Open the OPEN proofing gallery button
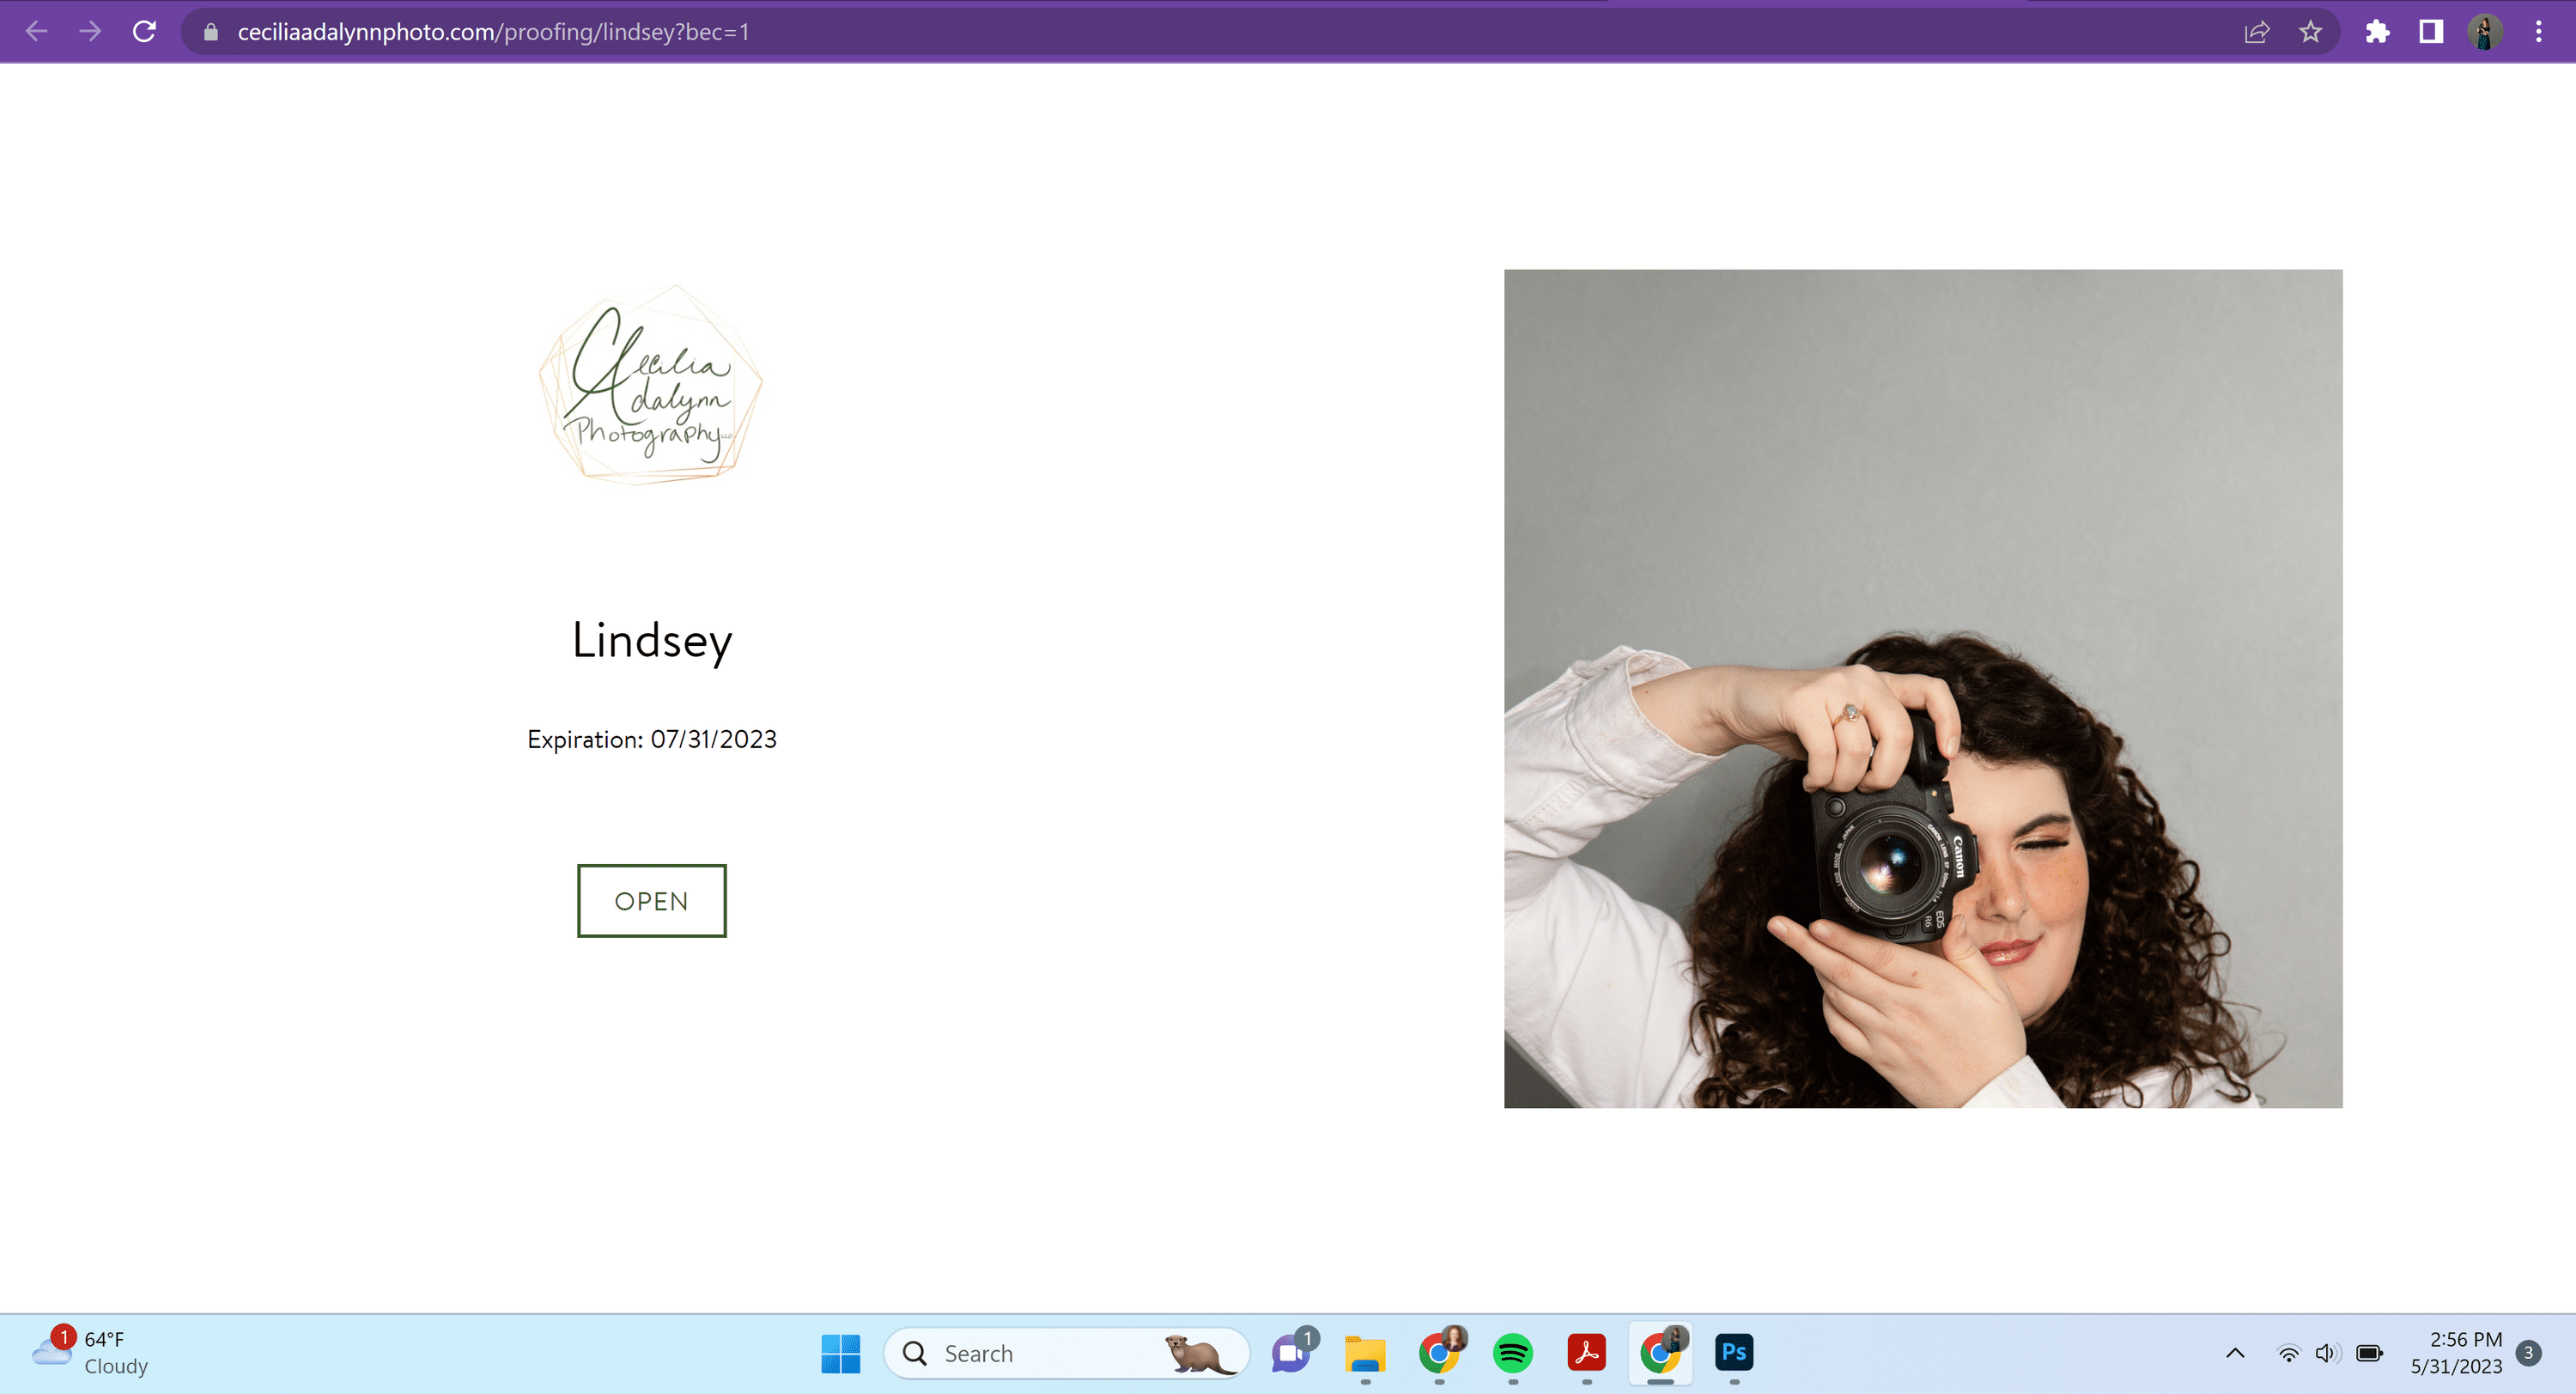Screen dimensions: 2576x1394 (651, 900)
